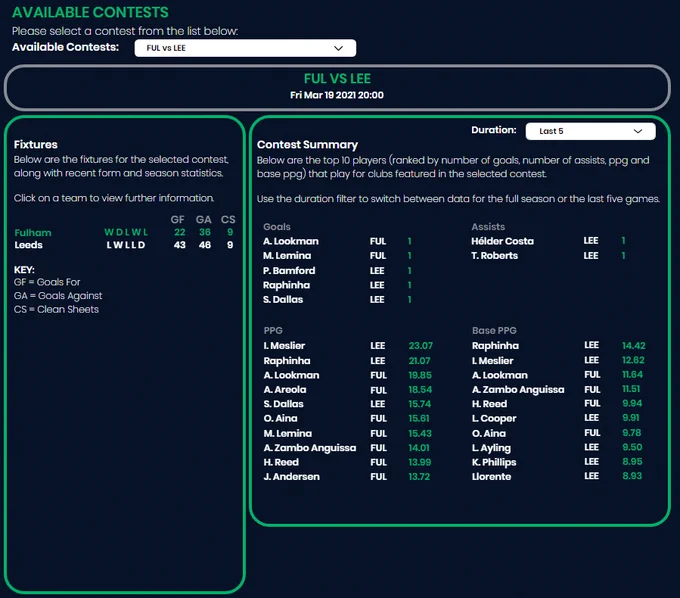Click K. Phillips in the Base PPG list

(494, 462)
